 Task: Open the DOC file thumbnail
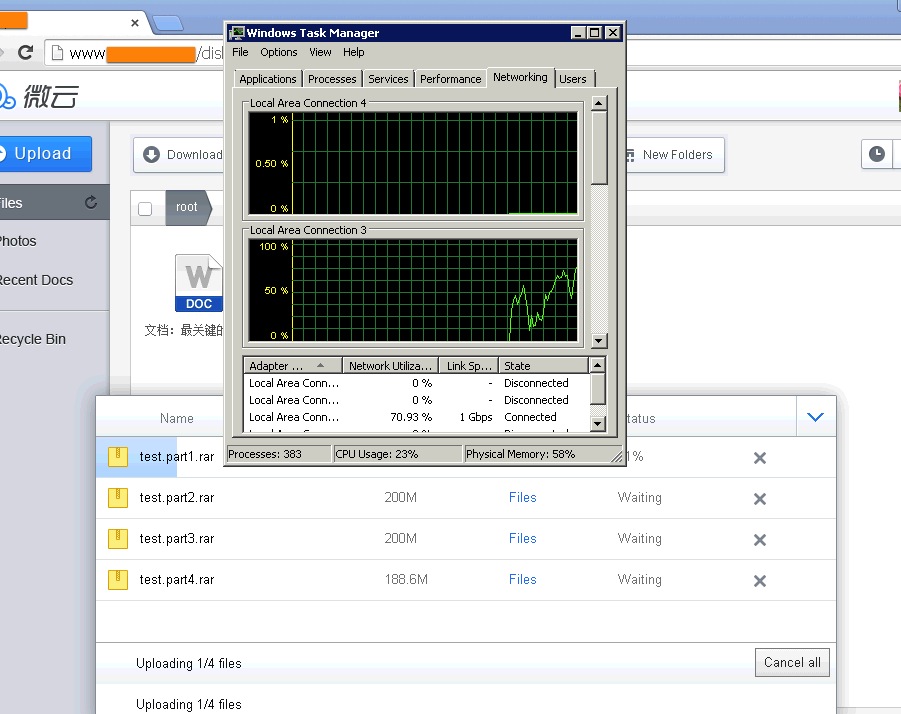pyautogui.click(x=198, y=283)
